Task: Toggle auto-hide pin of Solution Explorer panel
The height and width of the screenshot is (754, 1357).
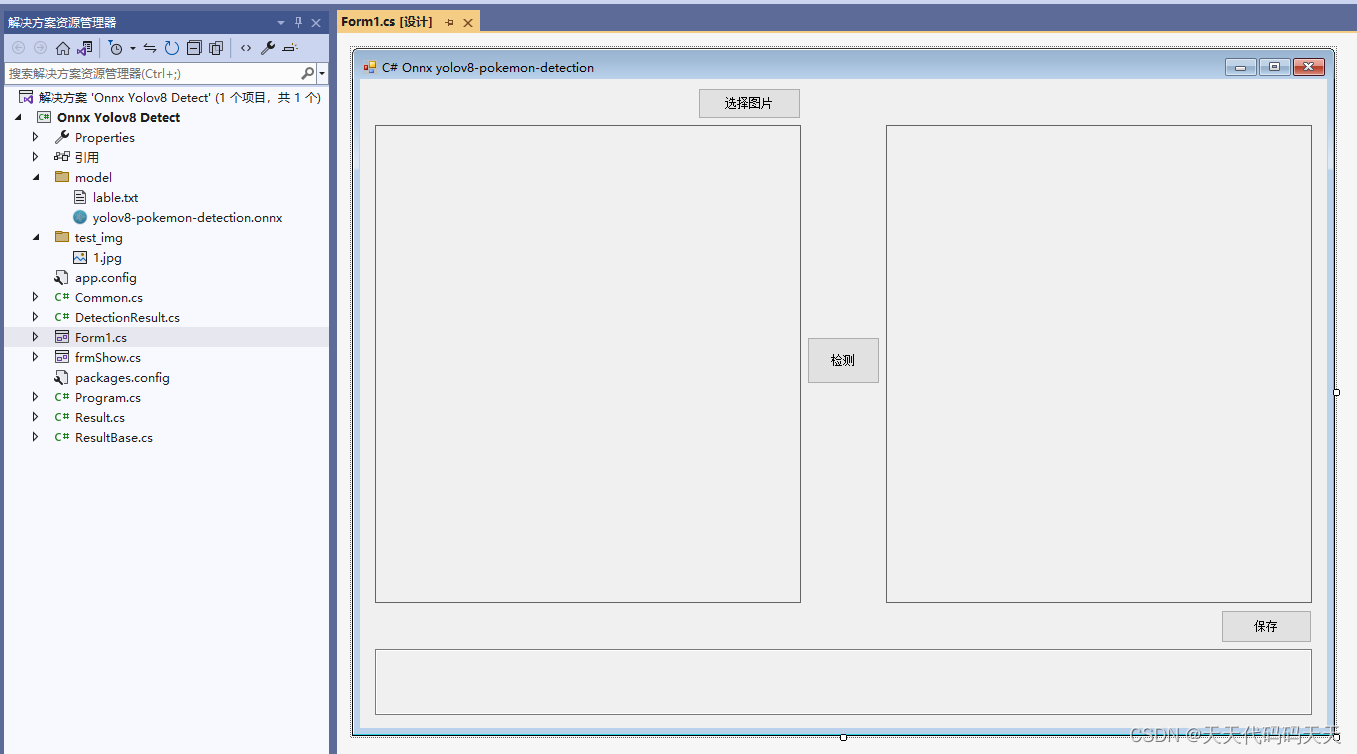Action: point(298,22)
